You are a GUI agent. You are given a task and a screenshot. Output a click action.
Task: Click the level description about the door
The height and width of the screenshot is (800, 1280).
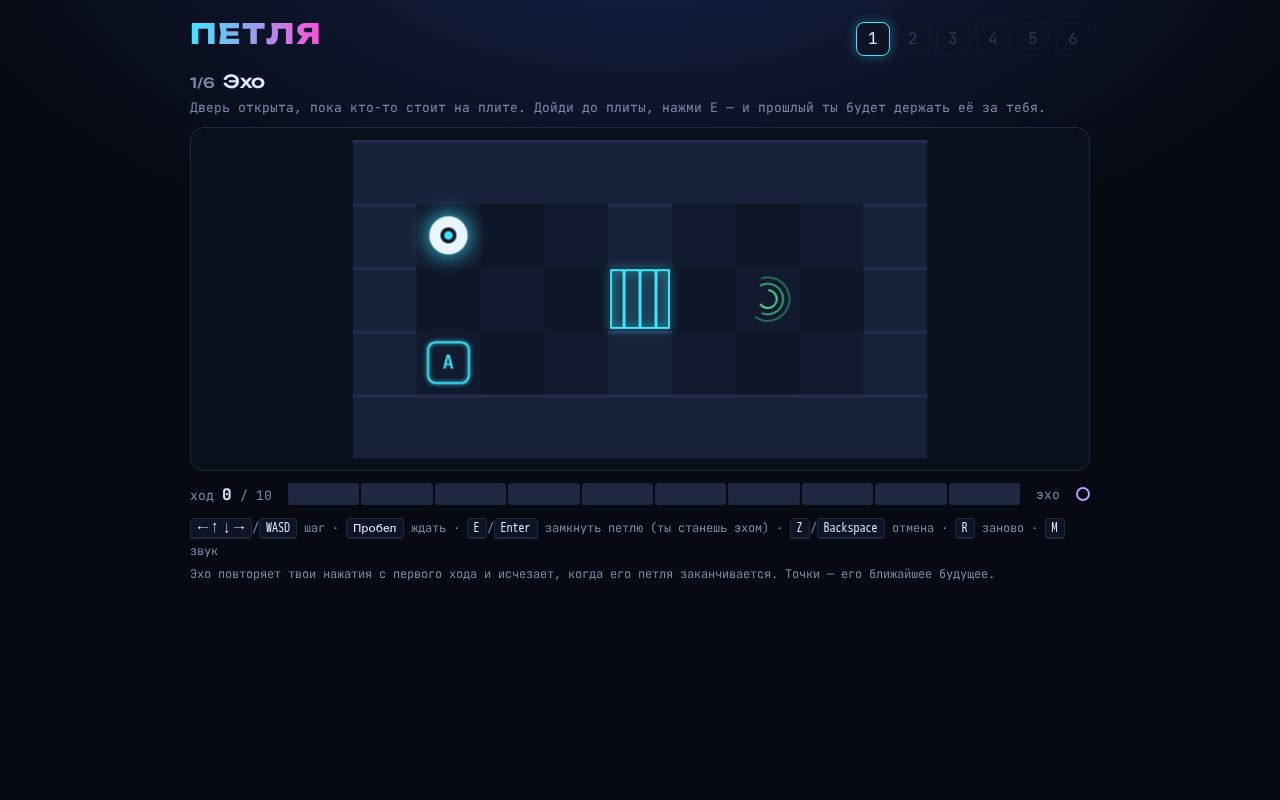click(x=617, y=107)
